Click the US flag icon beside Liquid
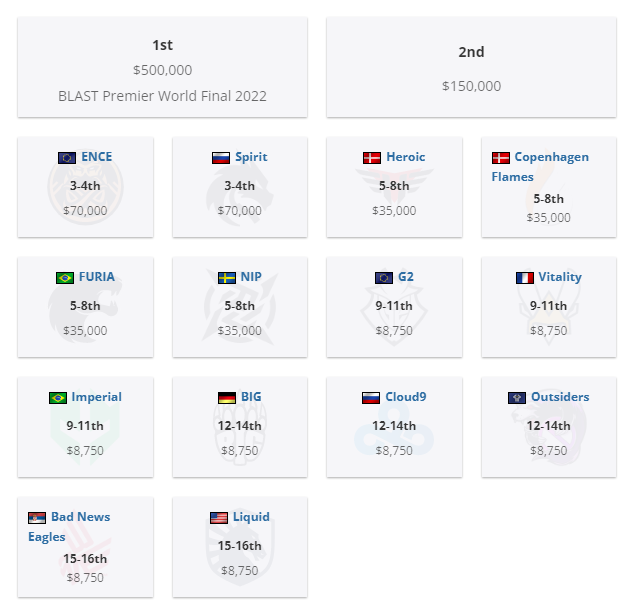631x613 pixels. (219, 517)
